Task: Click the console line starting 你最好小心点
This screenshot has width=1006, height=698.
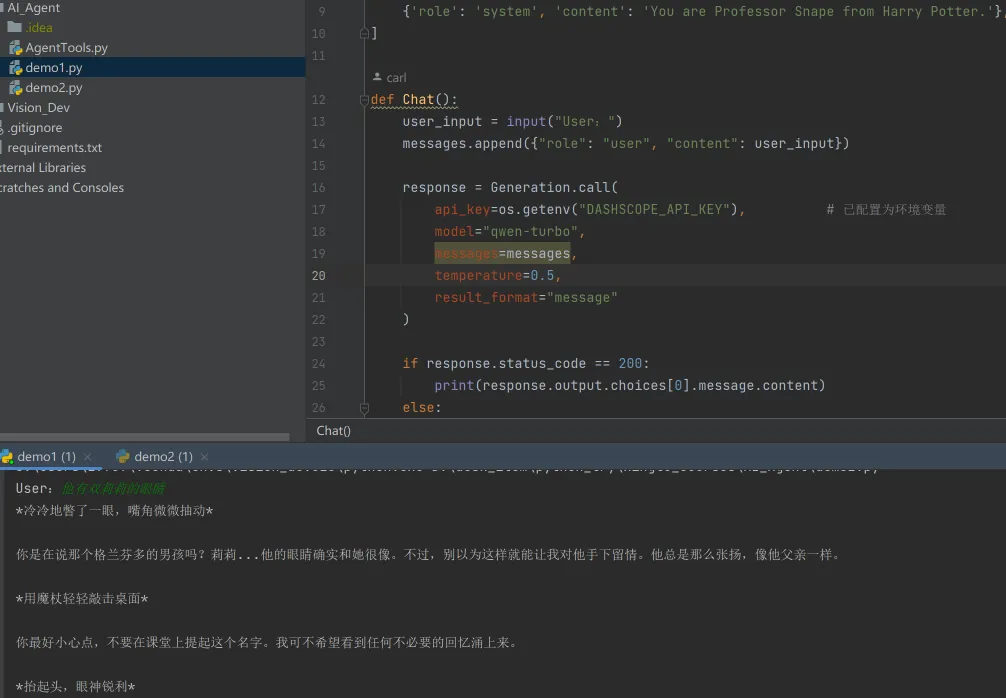Action: pyautogui.click(x=266, y=642)
